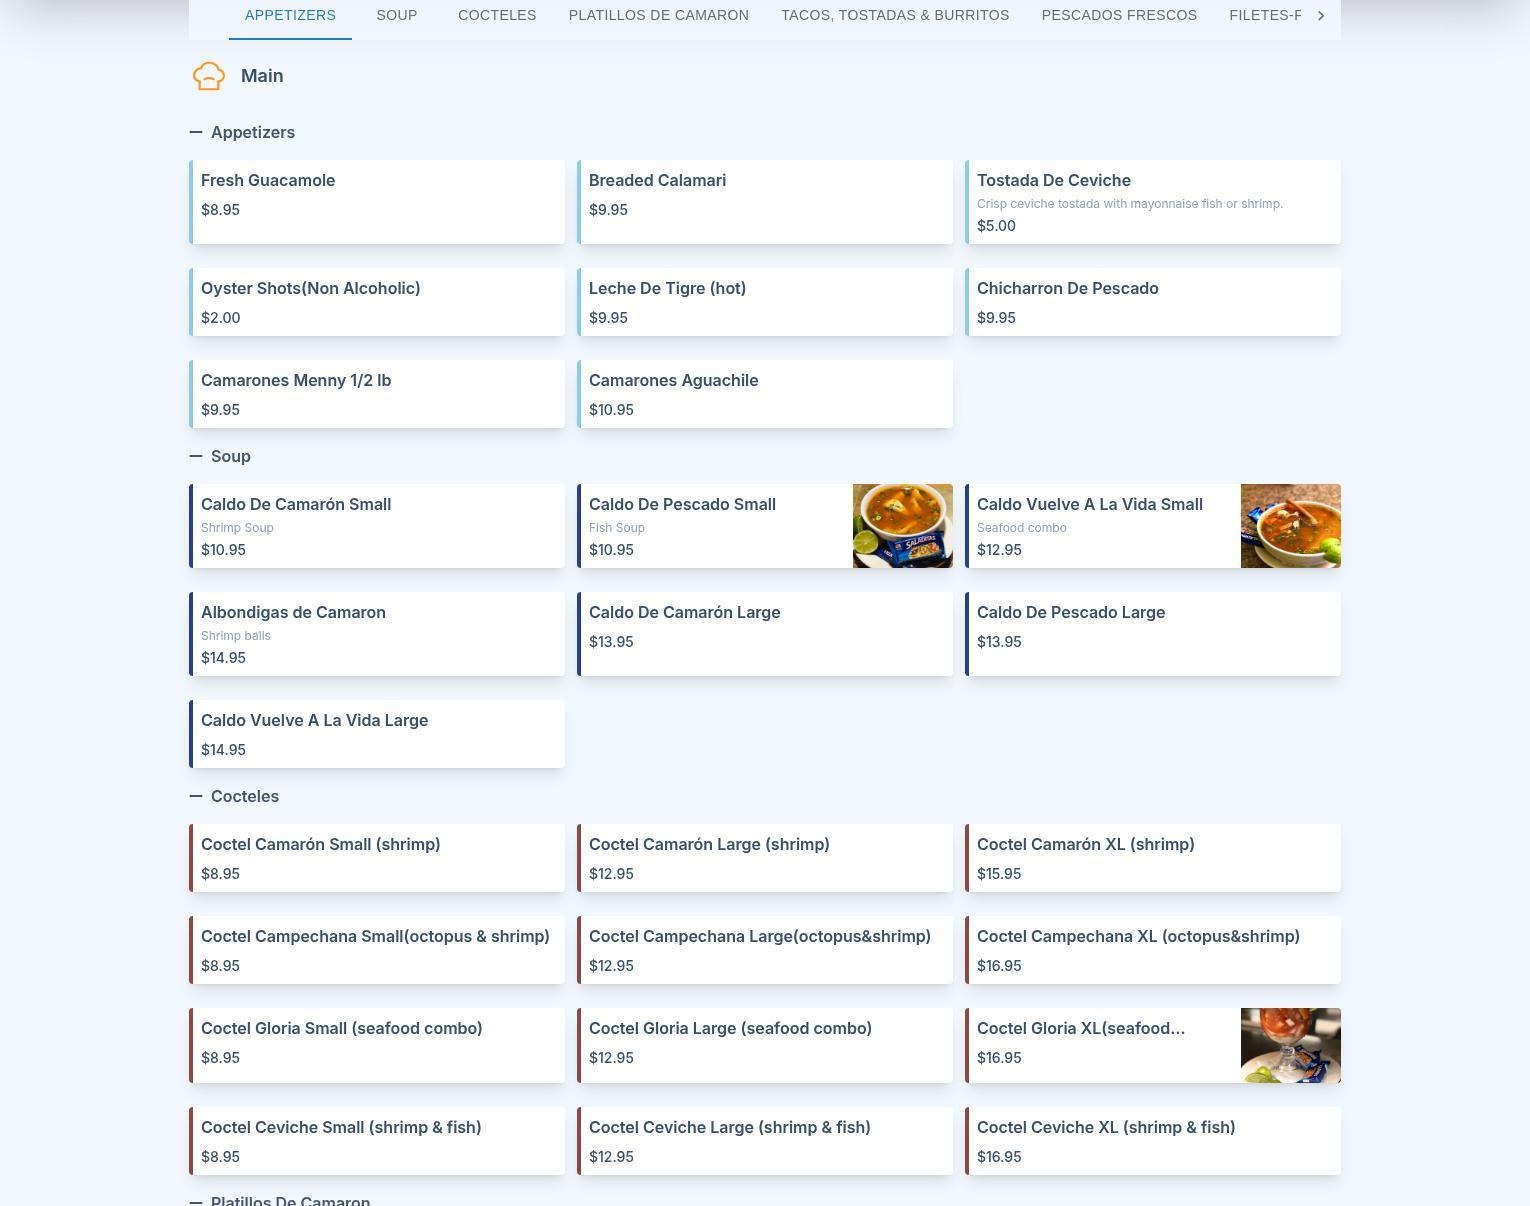
Task: Choose Coctel Campechana Large item
Action: (x=765, y=950)
